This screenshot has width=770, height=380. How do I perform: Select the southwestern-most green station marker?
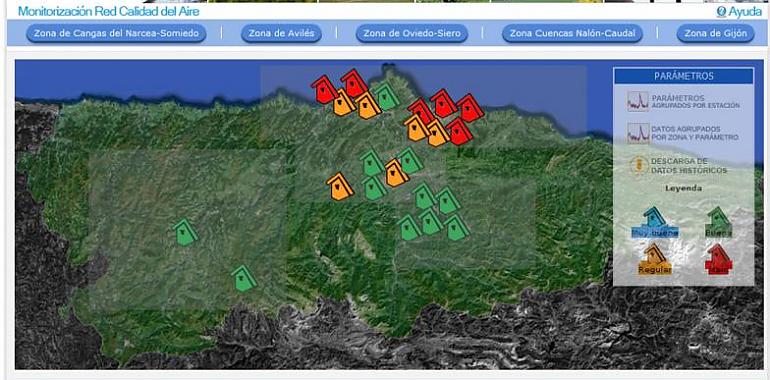tap(244, 278)
